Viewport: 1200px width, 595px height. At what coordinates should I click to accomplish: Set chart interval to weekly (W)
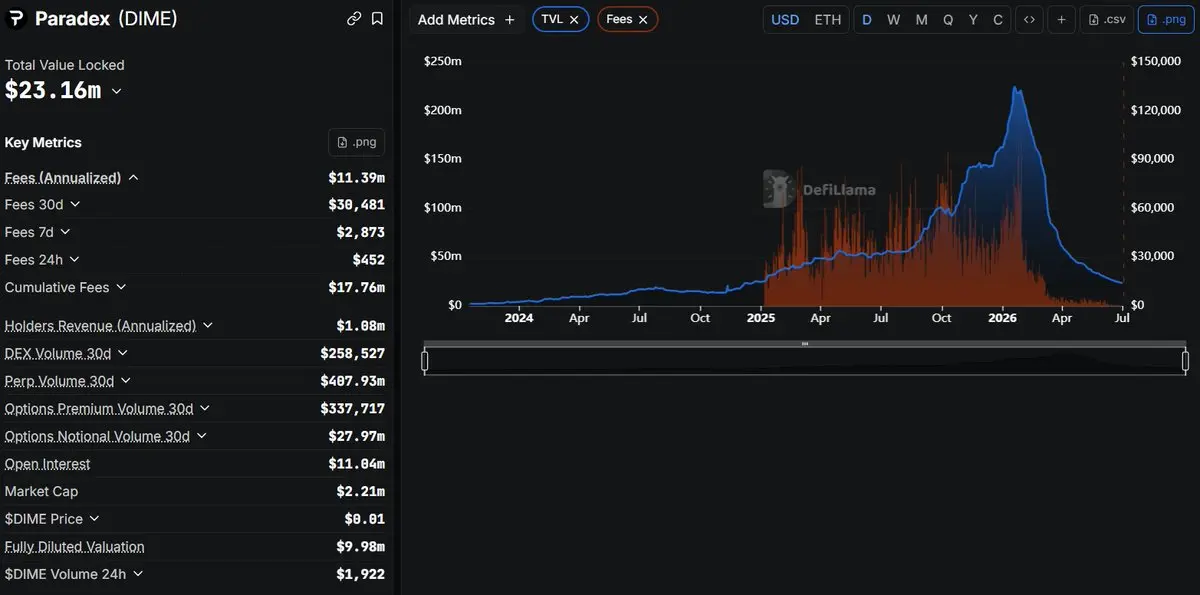(x=893, y=20)
